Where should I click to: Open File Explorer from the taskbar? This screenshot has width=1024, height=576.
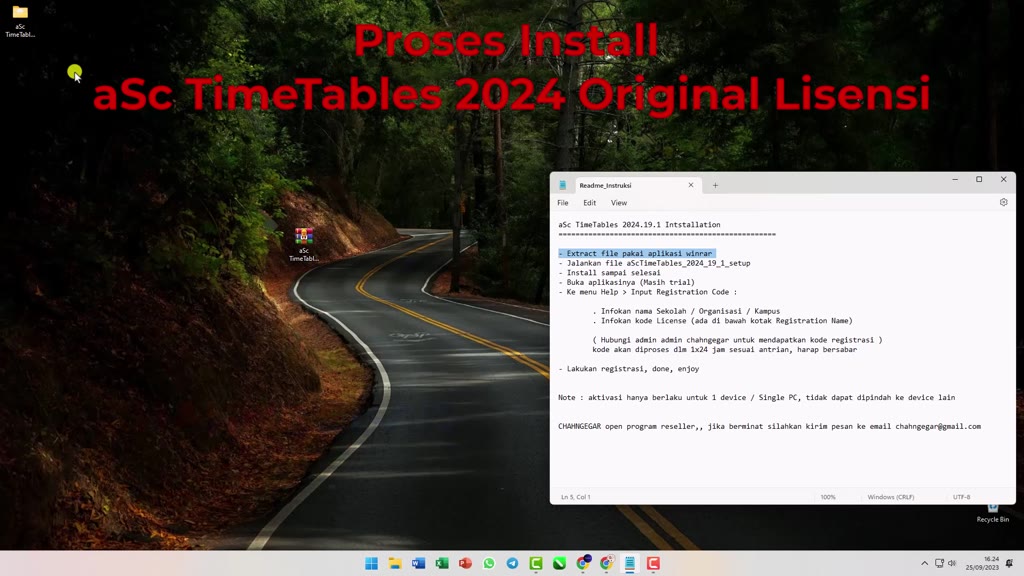click(x=394, y=563)
